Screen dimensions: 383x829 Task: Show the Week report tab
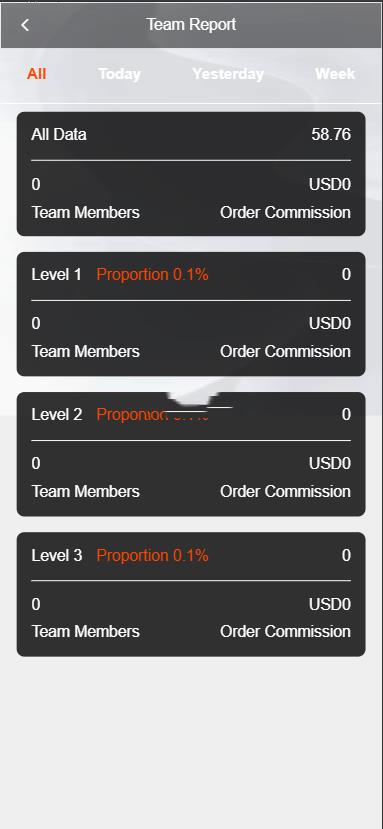click(x=335, y=73)
